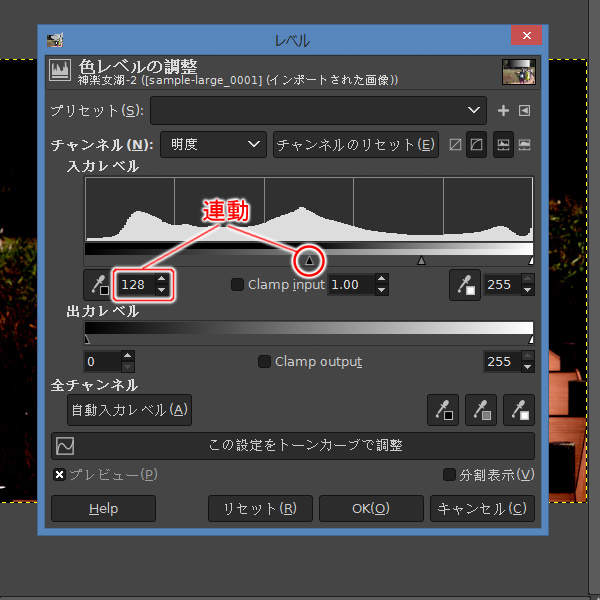The width and height of the screenshot is (600, 600).
Task: Click the high output value field 255
Action: pos(503,361)
